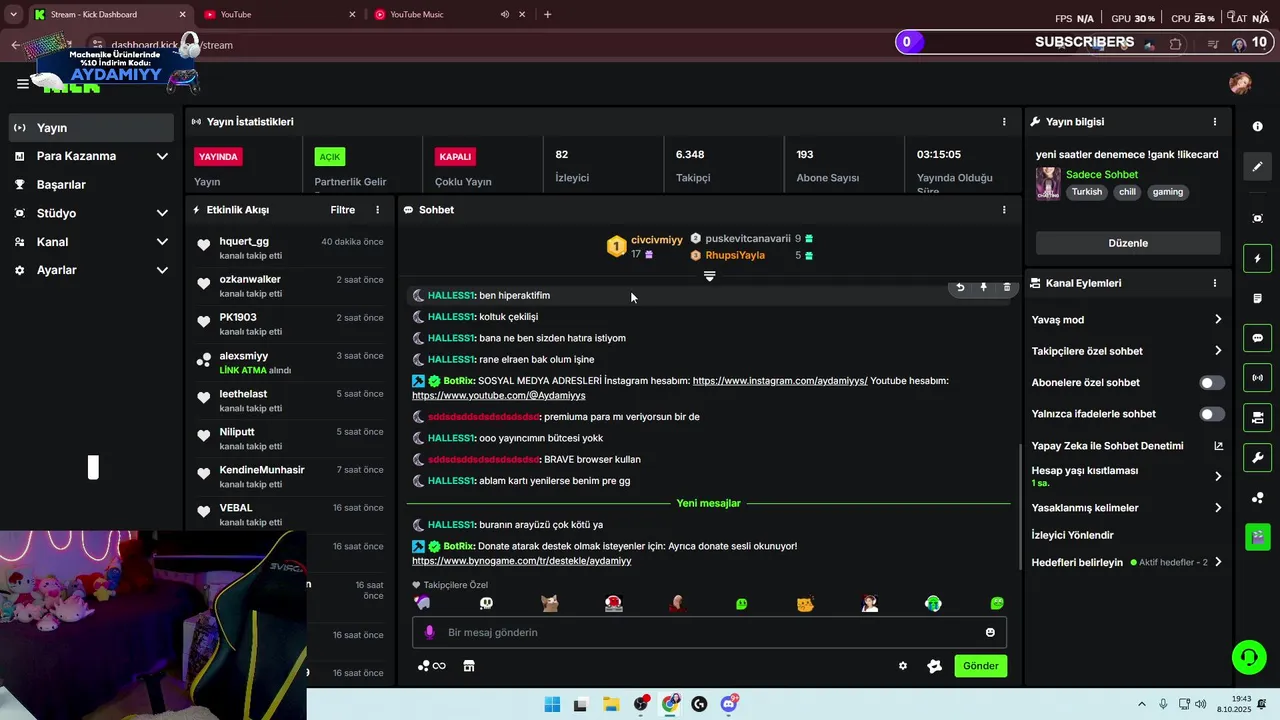This screenshot has height=720, width=1280.
Task: Expand Stüdyo sidebar section
Action: pos(162,213)
